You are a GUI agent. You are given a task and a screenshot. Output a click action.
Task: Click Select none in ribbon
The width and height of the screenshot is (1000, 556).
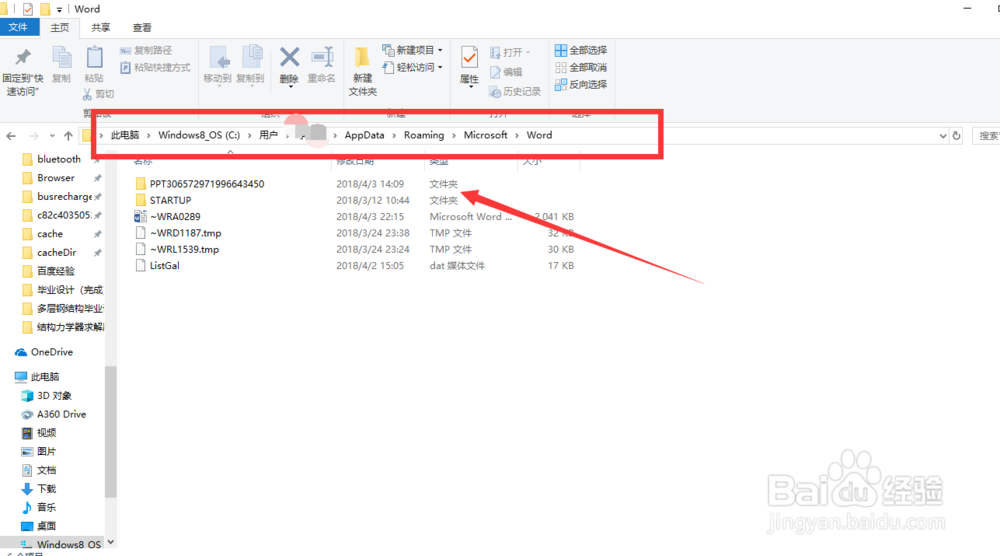(581, 67)
